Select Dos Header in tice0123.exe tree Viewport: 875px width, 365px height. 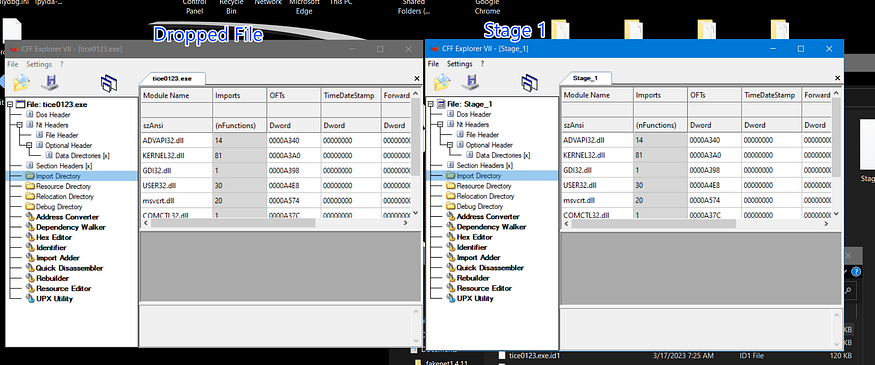coord(52,114)
